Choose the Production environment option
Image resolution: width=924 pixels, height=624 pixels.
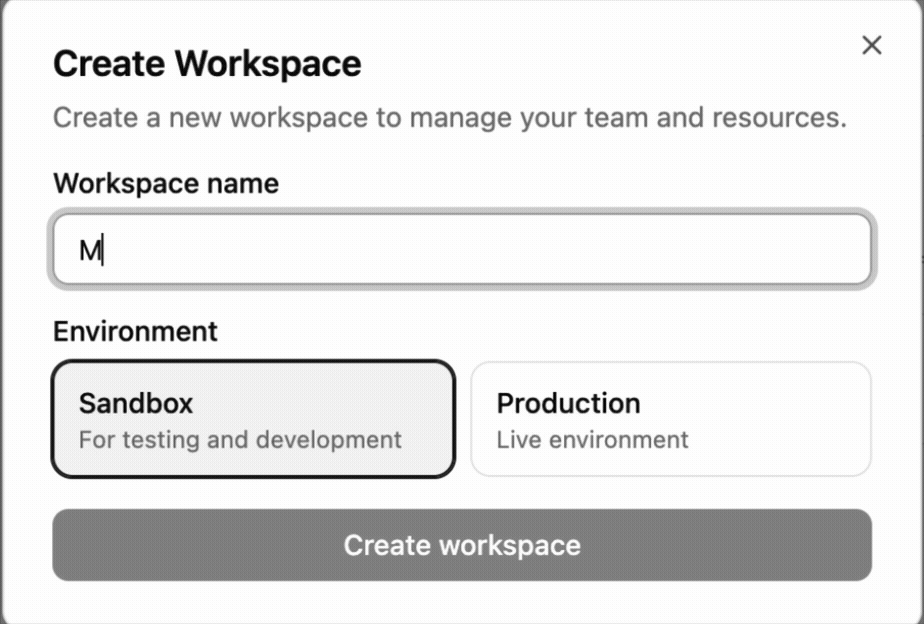pyautogui.click(x=671, y=419)
